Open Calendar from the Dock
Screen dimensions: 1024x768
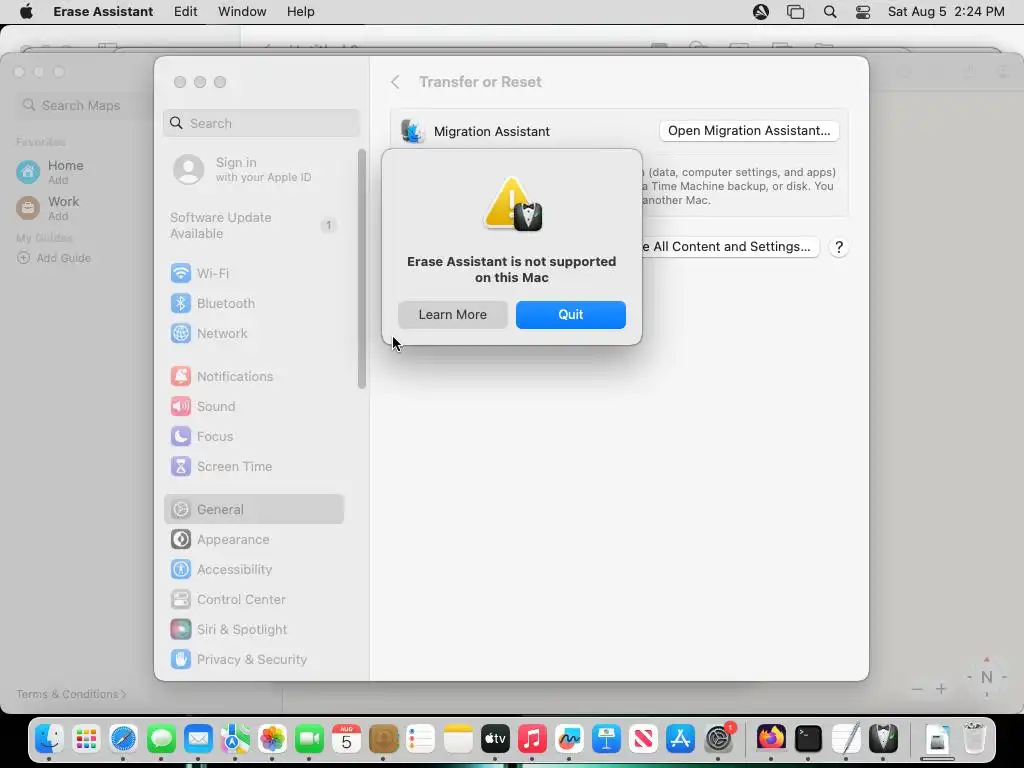tap(346, 739)
